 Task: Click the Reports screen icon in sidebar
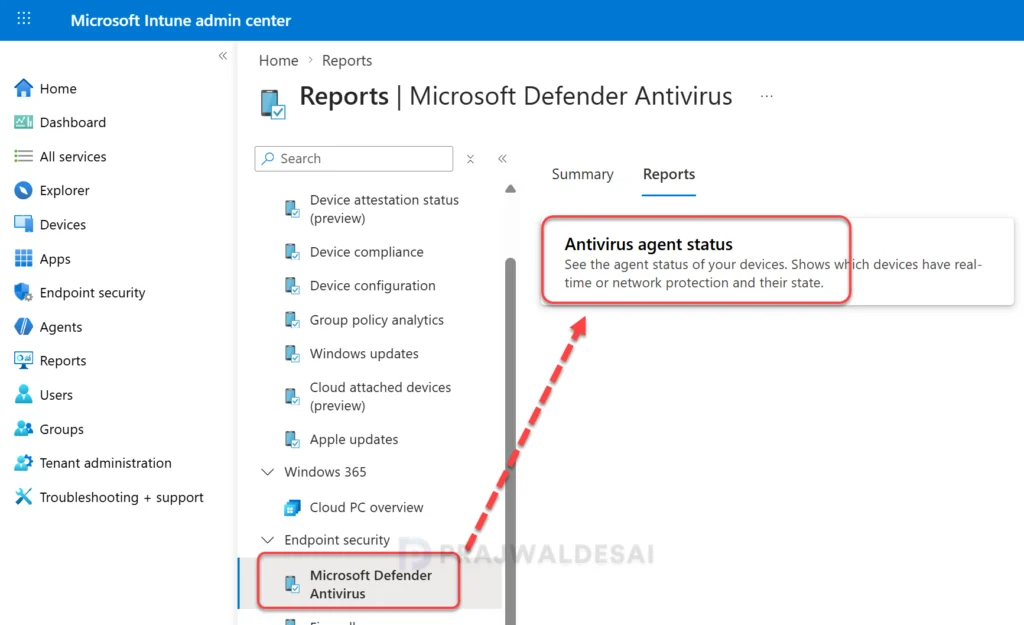point(24,360)
